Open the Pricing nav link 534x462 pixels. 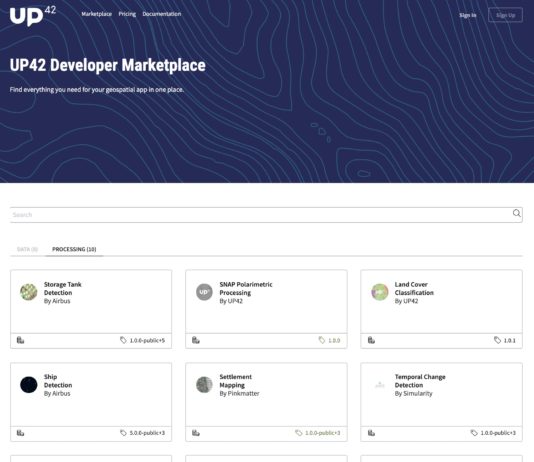(x=127, y=14)
